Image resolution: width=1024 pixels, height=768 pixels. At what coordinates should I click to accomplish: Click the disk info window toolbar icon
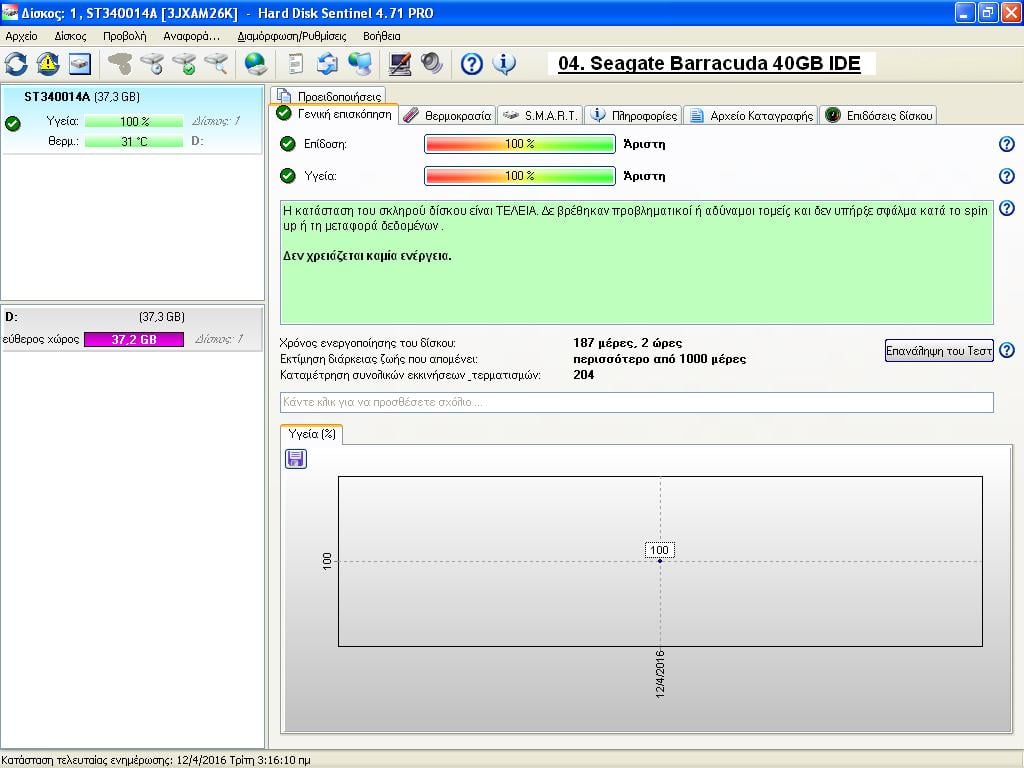80,64
